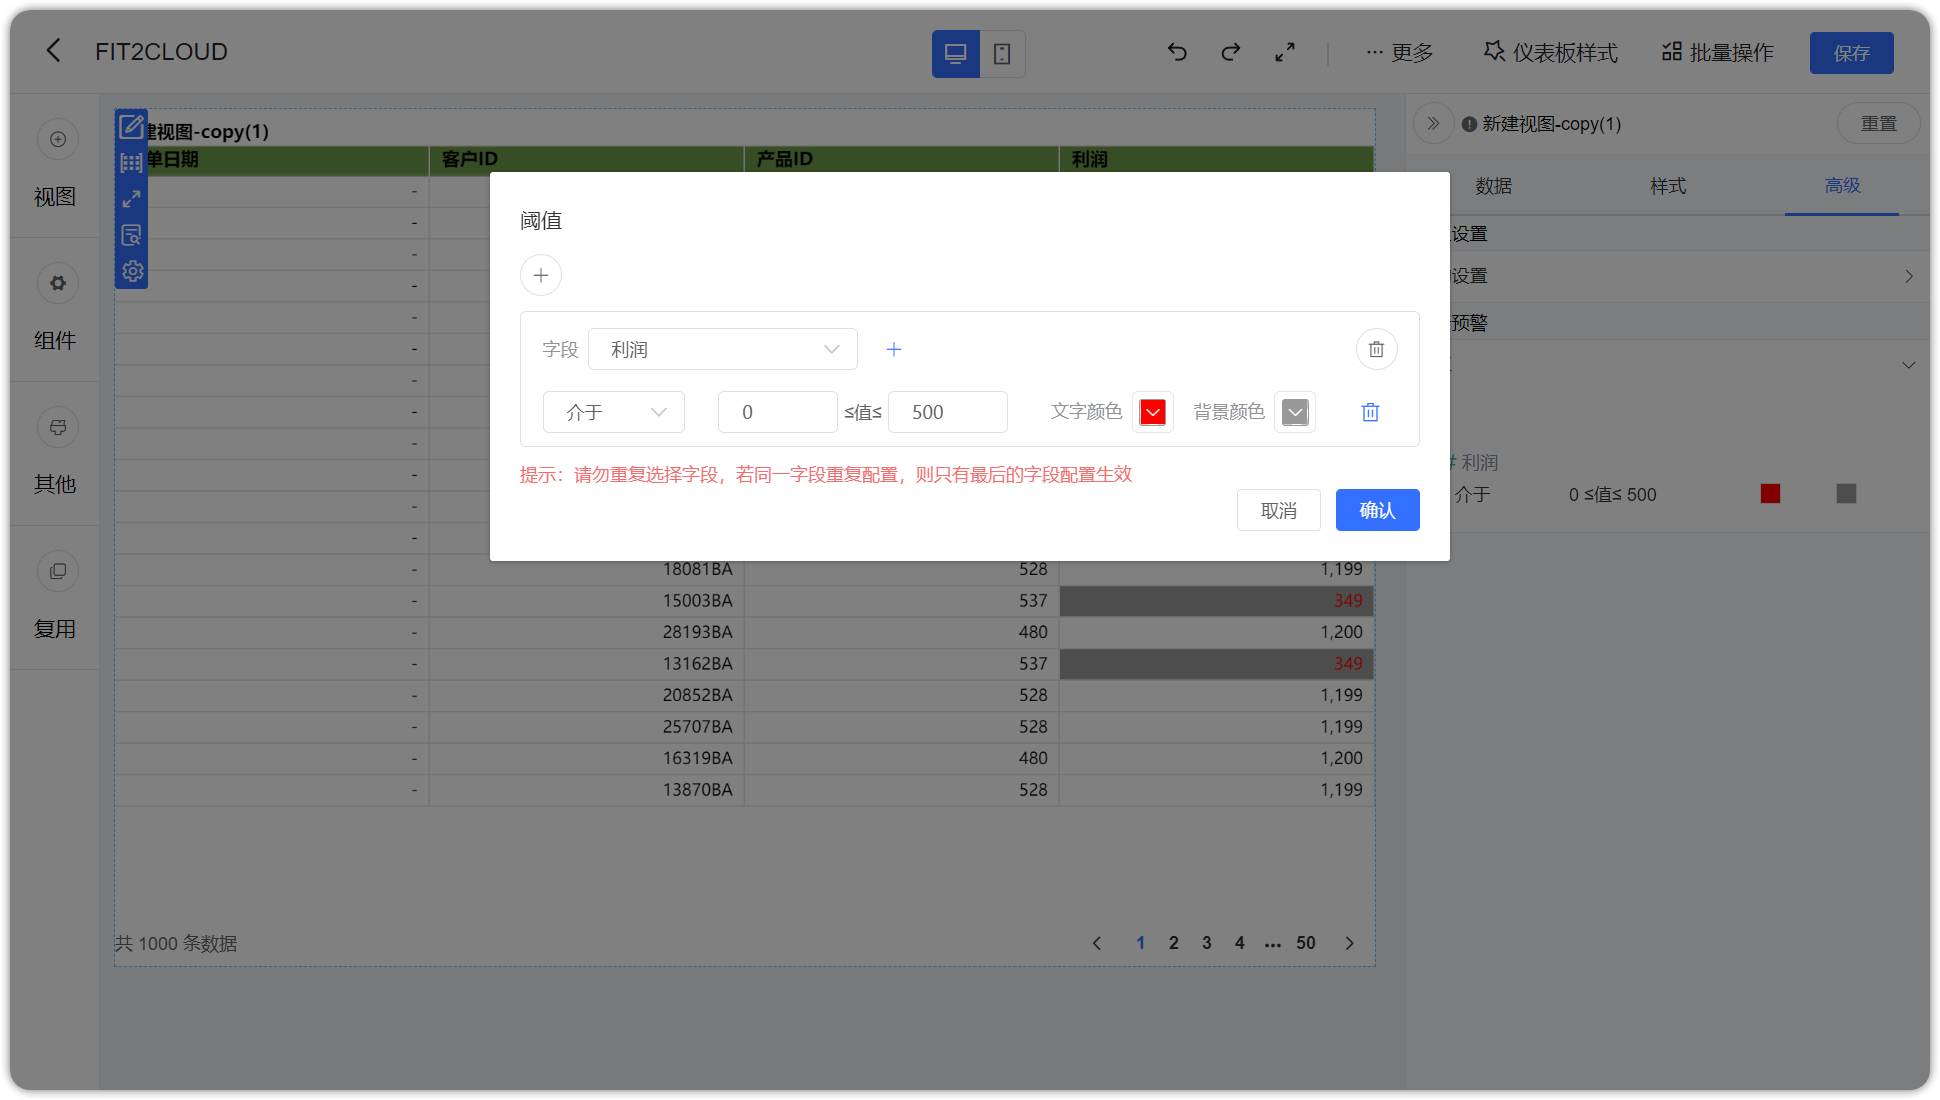Switch to desktop layout view
Image resolution: width=1940 pixels, height=1100 pixels.
coord(955,54)
